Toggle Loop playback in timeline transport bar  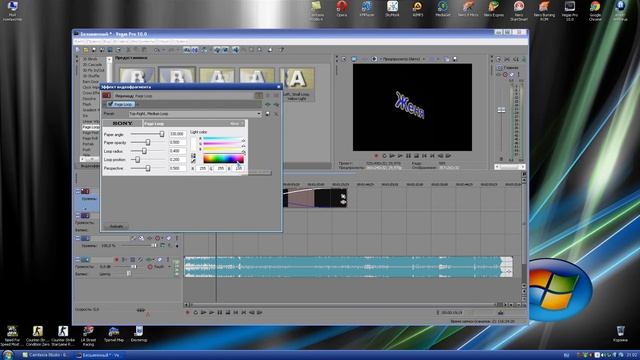click(196, 312)
